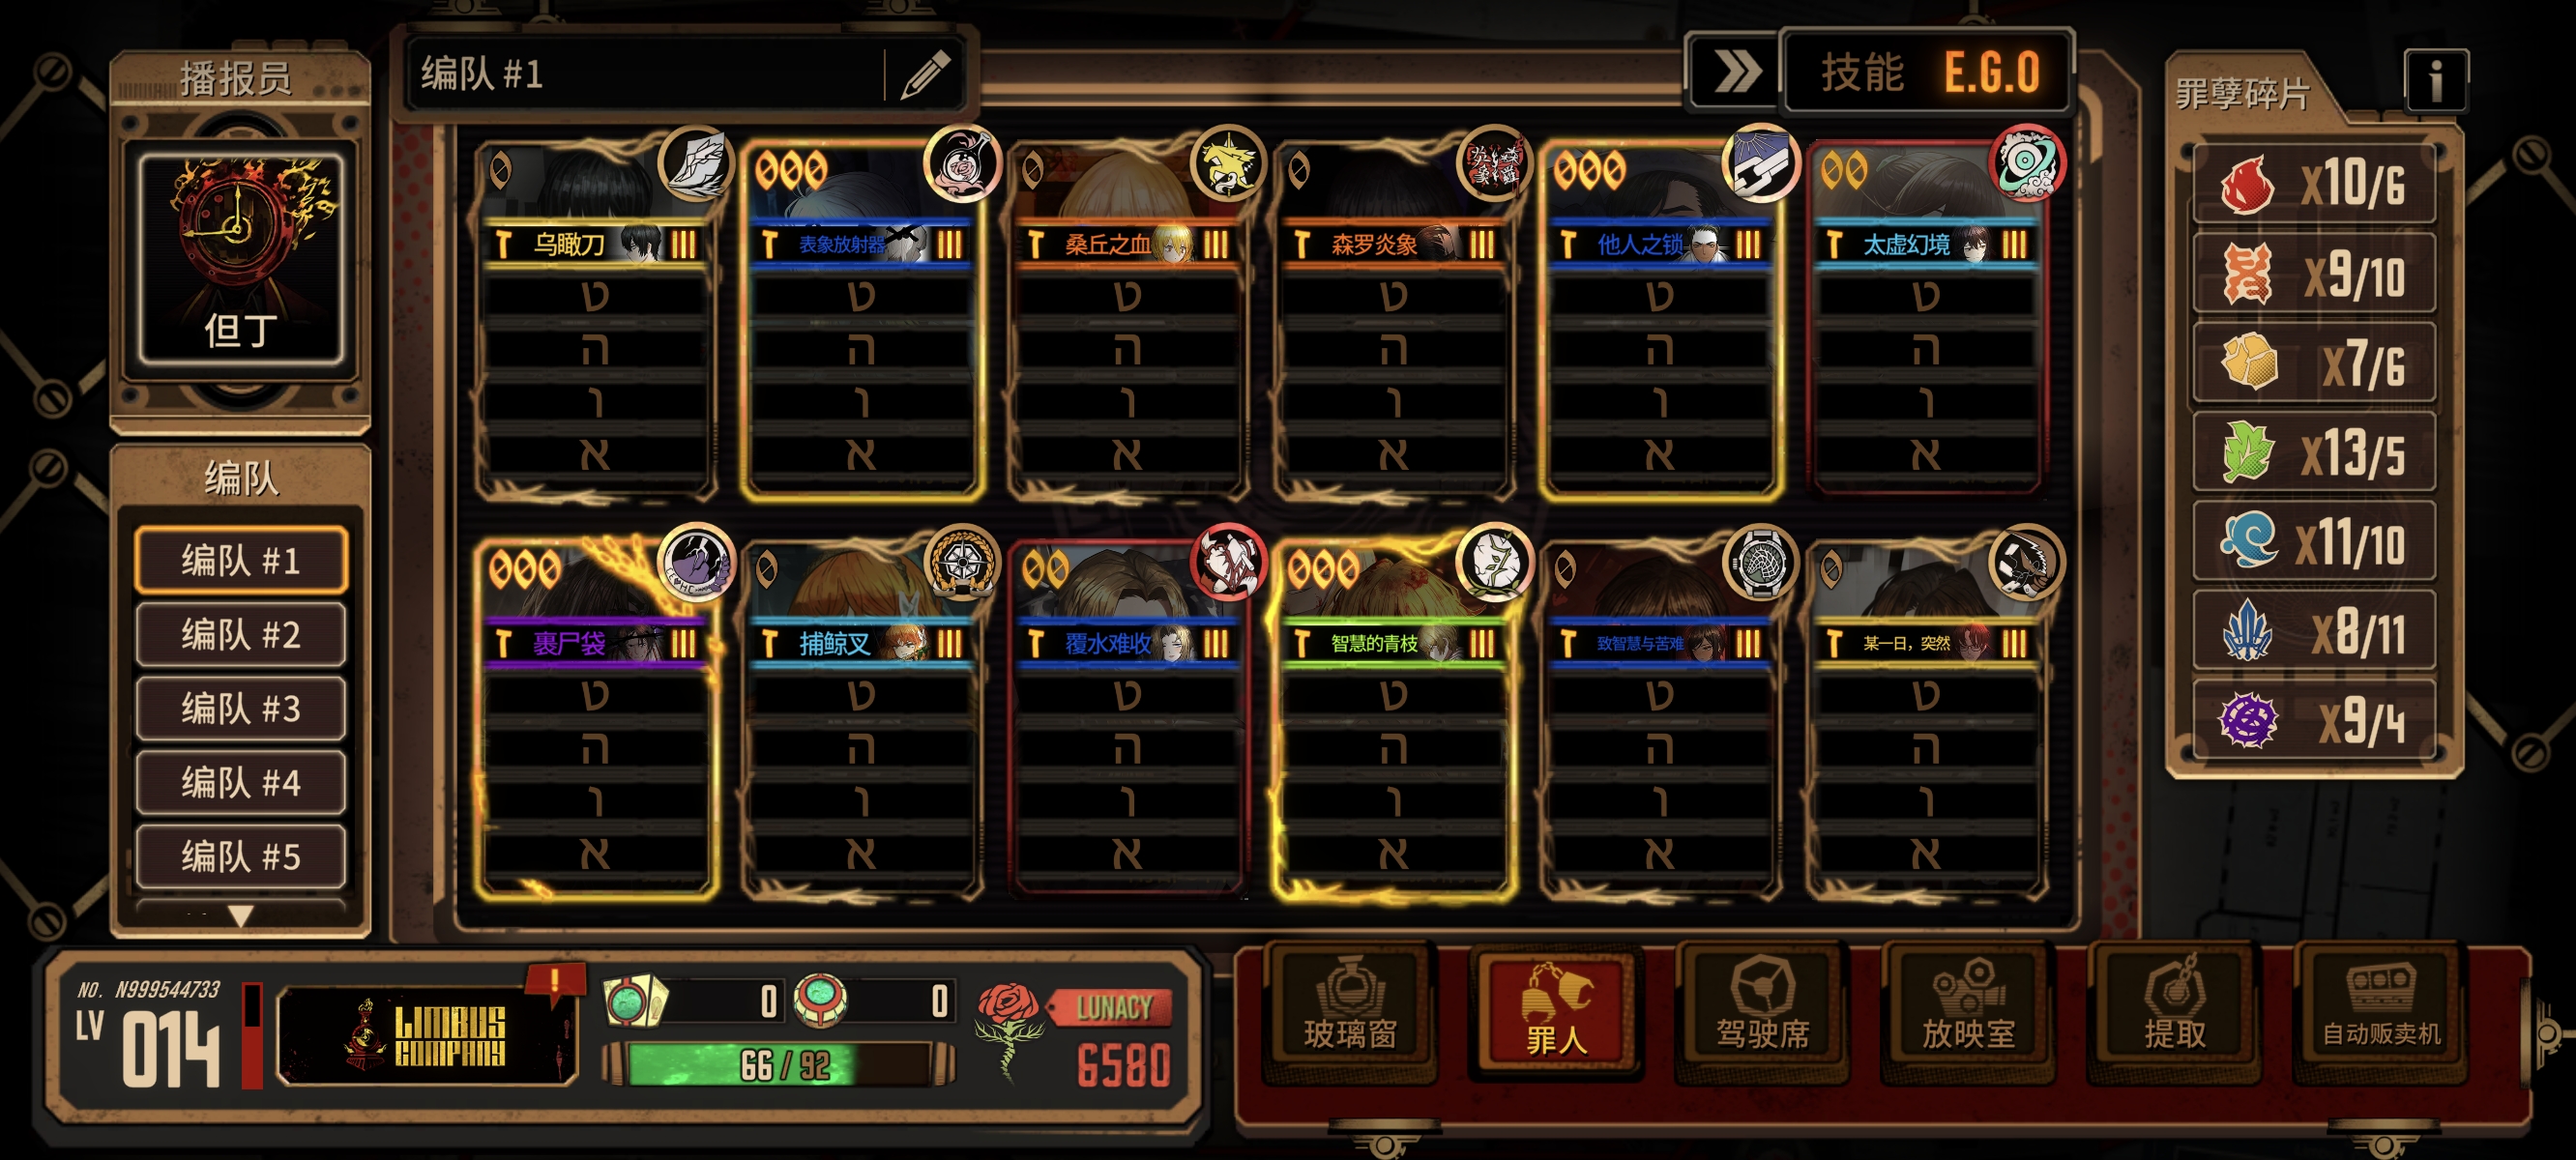2576x1160 pixels.
Task: Click the purple Envy sin fragment icon
Action: [2248, 719]
